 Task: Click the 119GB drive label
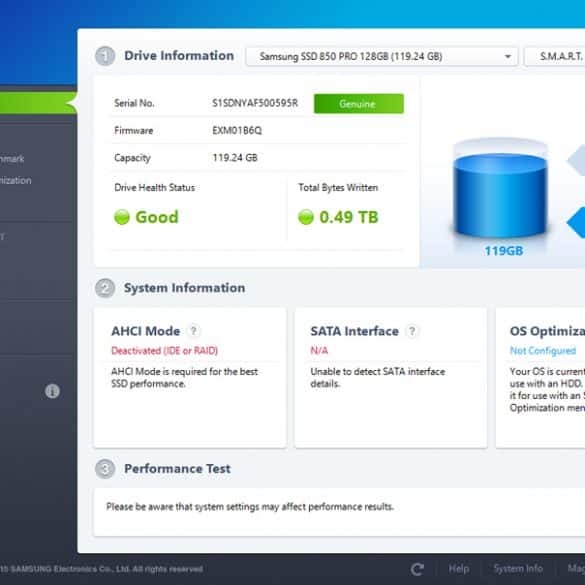point(504,251)
